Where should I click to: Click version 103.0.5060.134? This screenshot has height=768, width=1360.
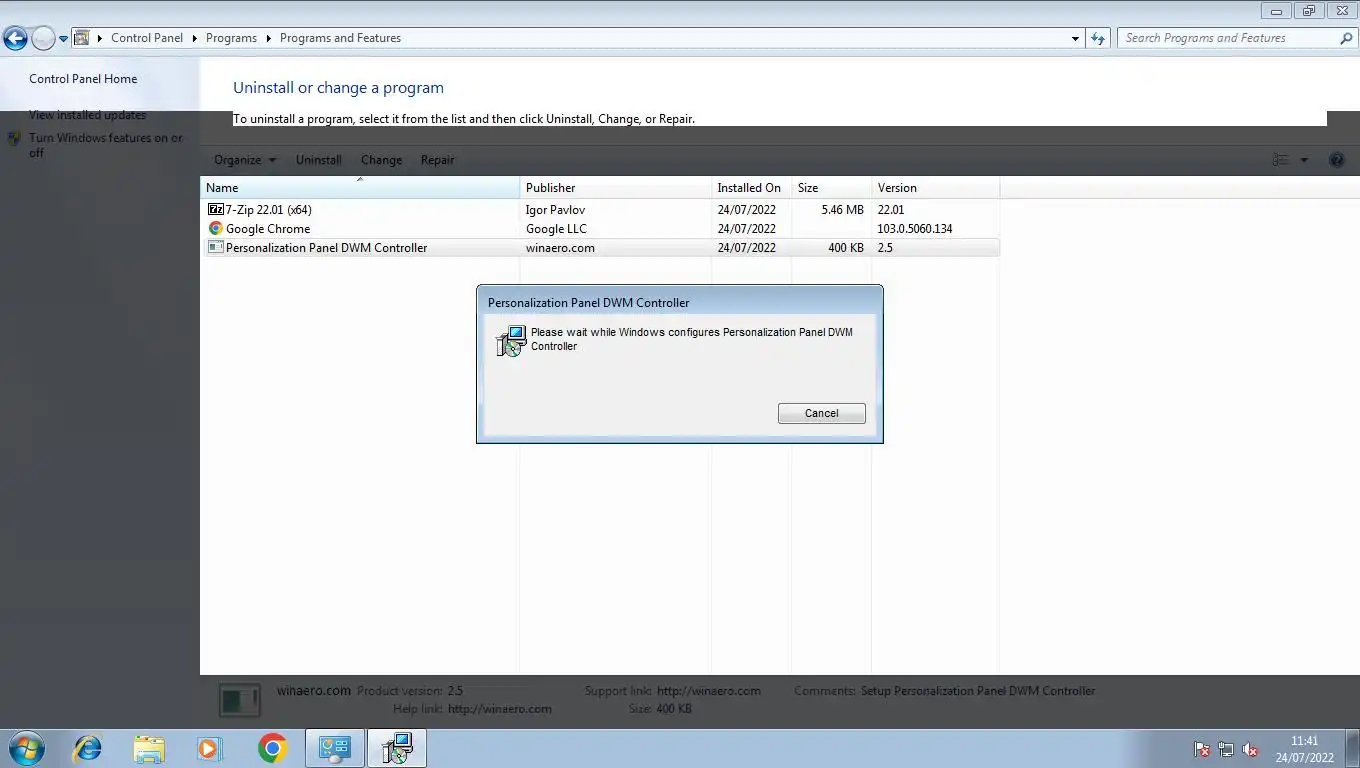(915, 229)
